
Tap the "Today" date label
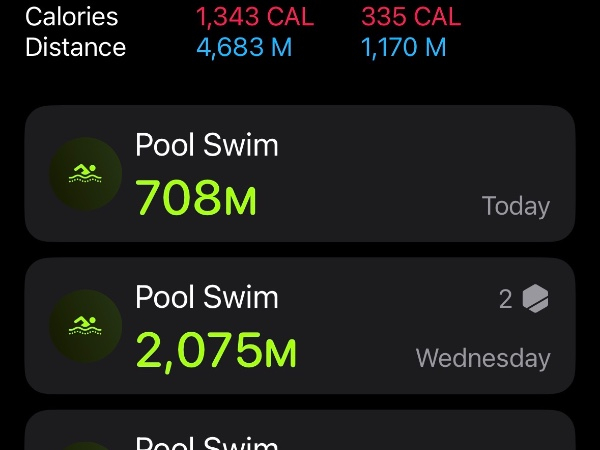point(515,206)
